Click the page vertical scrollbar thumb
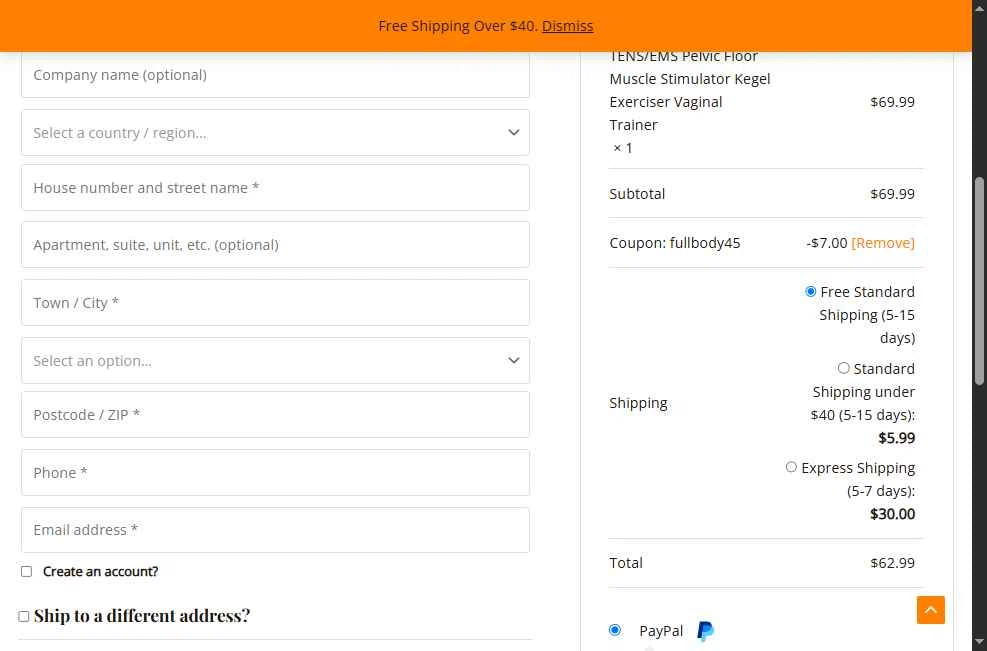987x651 pixels. click(979, 281)
